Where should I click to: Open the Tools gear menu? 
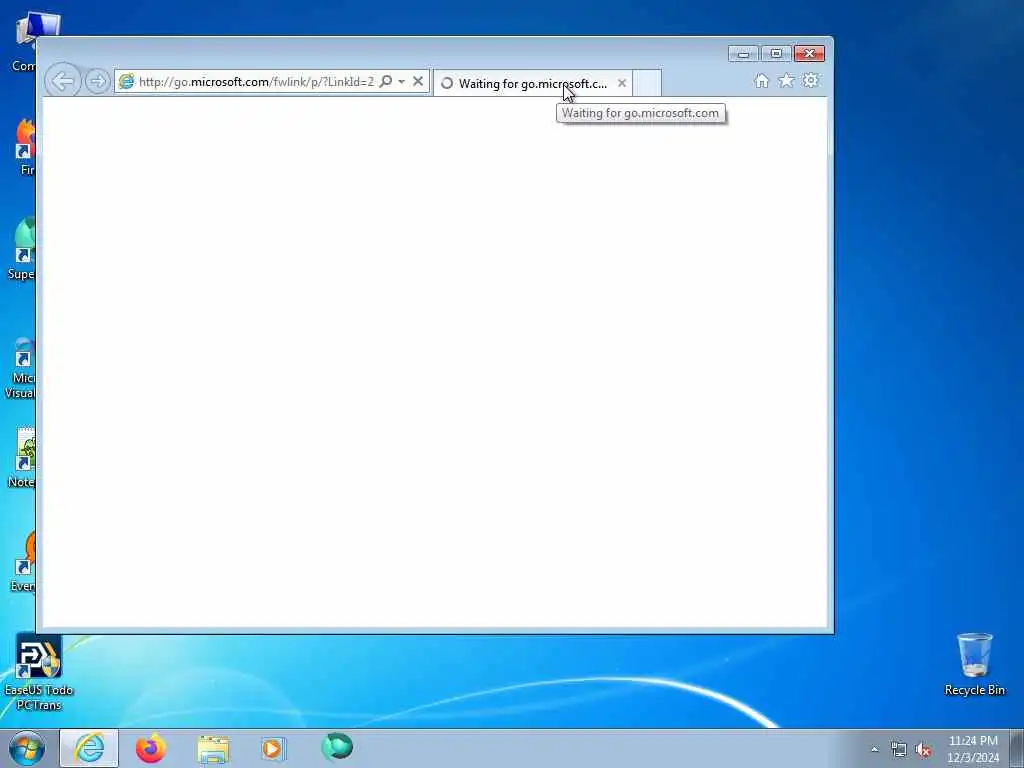point(810,80)
